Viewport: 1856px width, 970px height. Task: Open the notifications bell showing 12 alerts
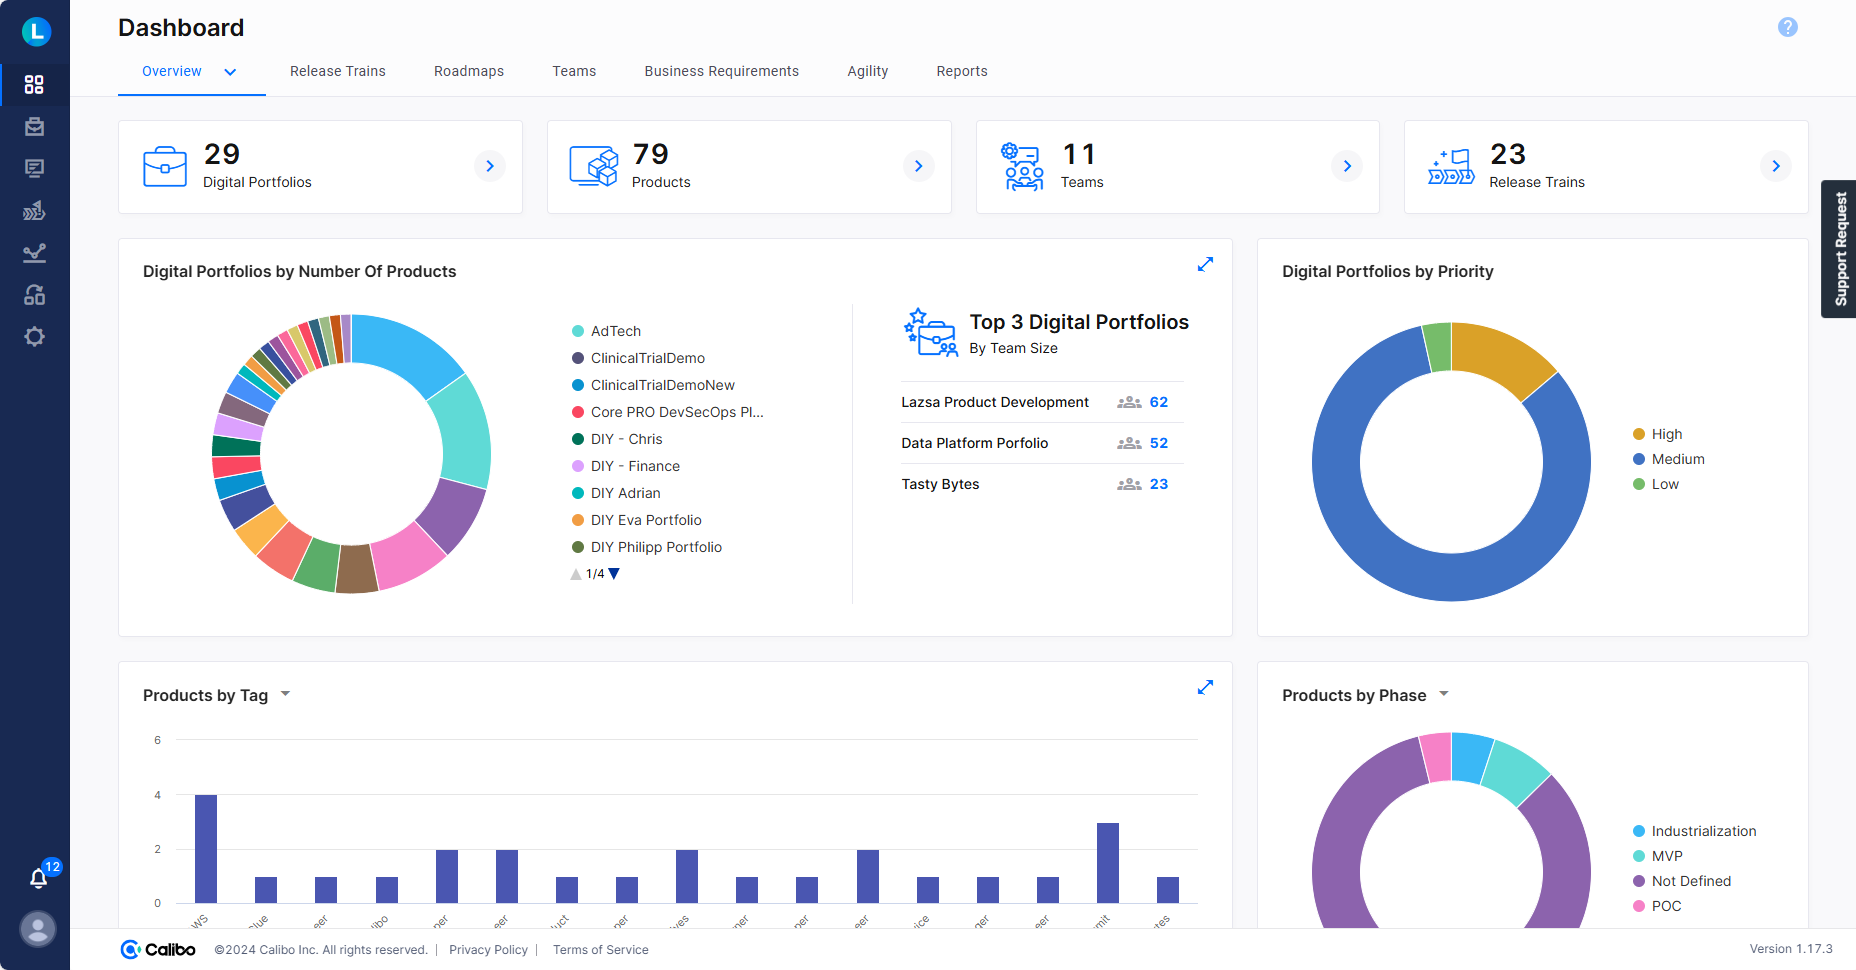(38, 878)
